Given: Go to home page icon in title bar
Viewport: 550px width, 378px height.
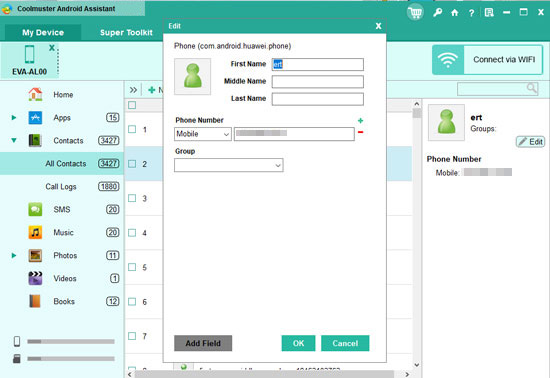Looking at the screenshot, I should click(455, 13).
